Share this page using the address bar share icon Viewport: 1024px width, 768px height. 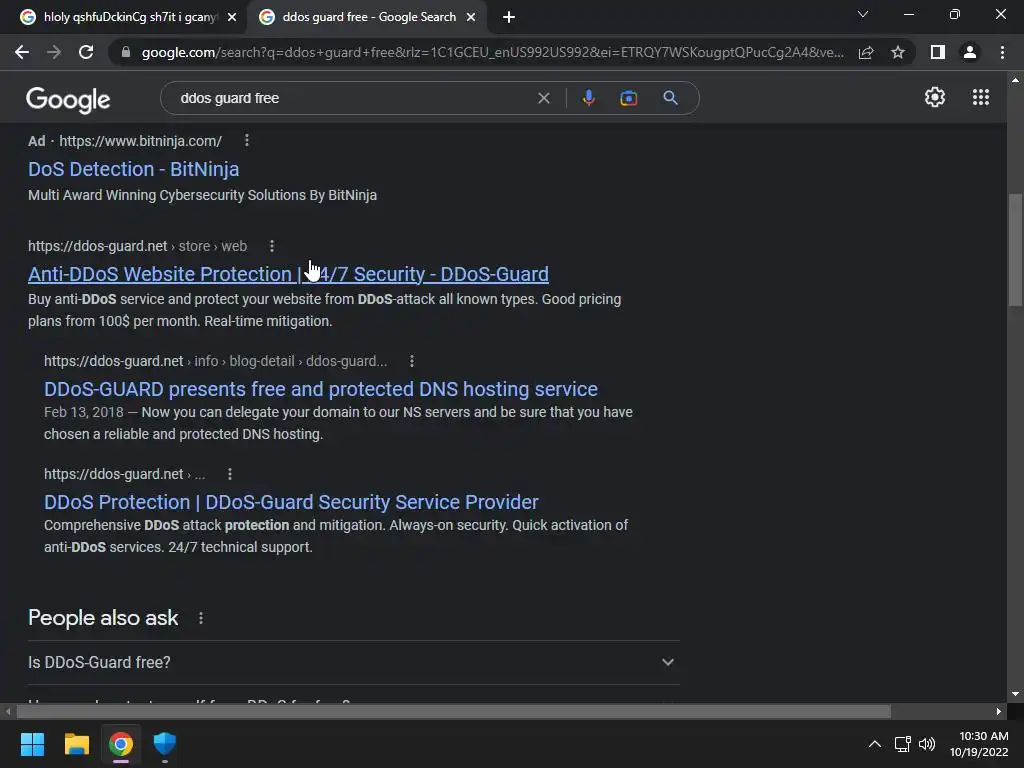866,52
